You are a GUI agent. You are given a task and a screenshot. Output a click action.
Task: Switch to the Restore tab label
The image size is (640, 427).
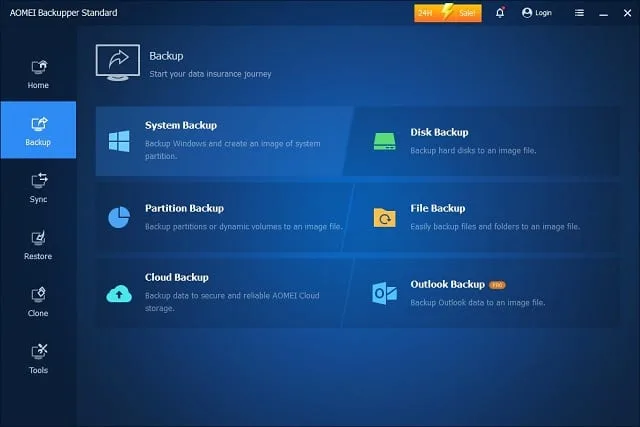[38, 256]
